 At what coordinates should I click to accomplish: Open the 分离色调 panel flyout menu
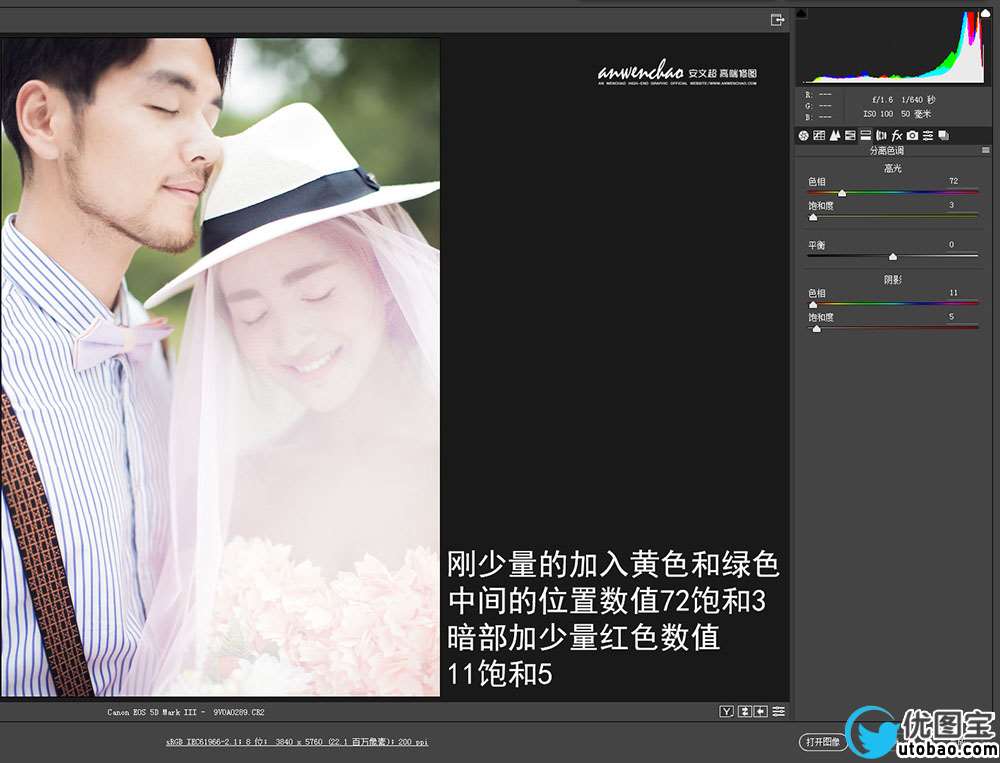click(986, 151)
